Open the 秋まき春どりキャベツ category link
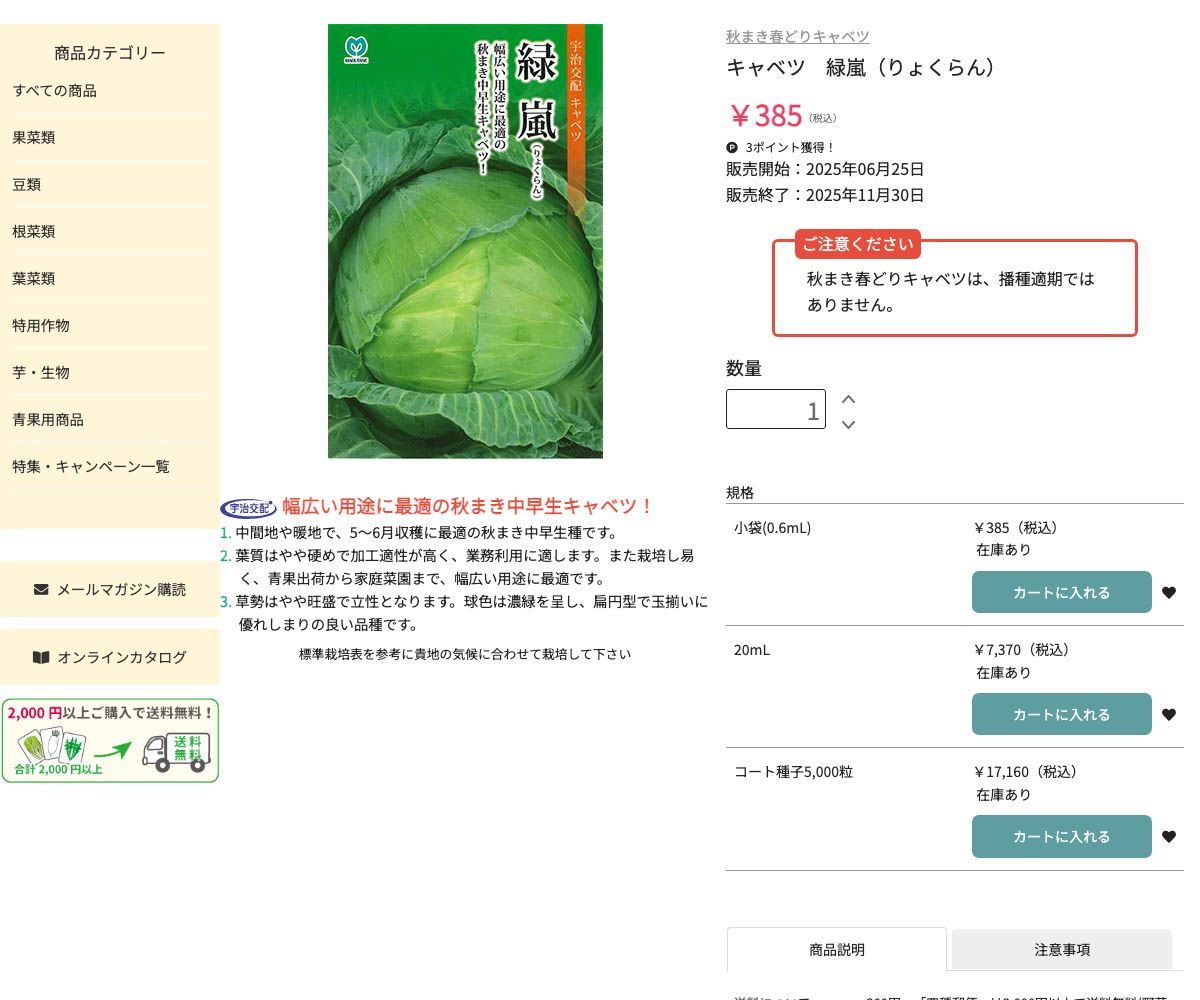 point(797,36)
